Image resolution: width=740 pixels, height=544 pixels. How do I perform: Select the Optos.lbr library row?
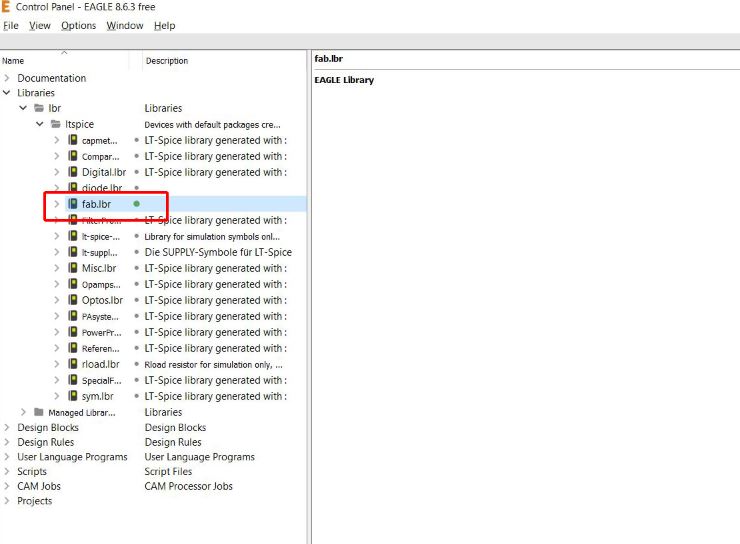102,300
